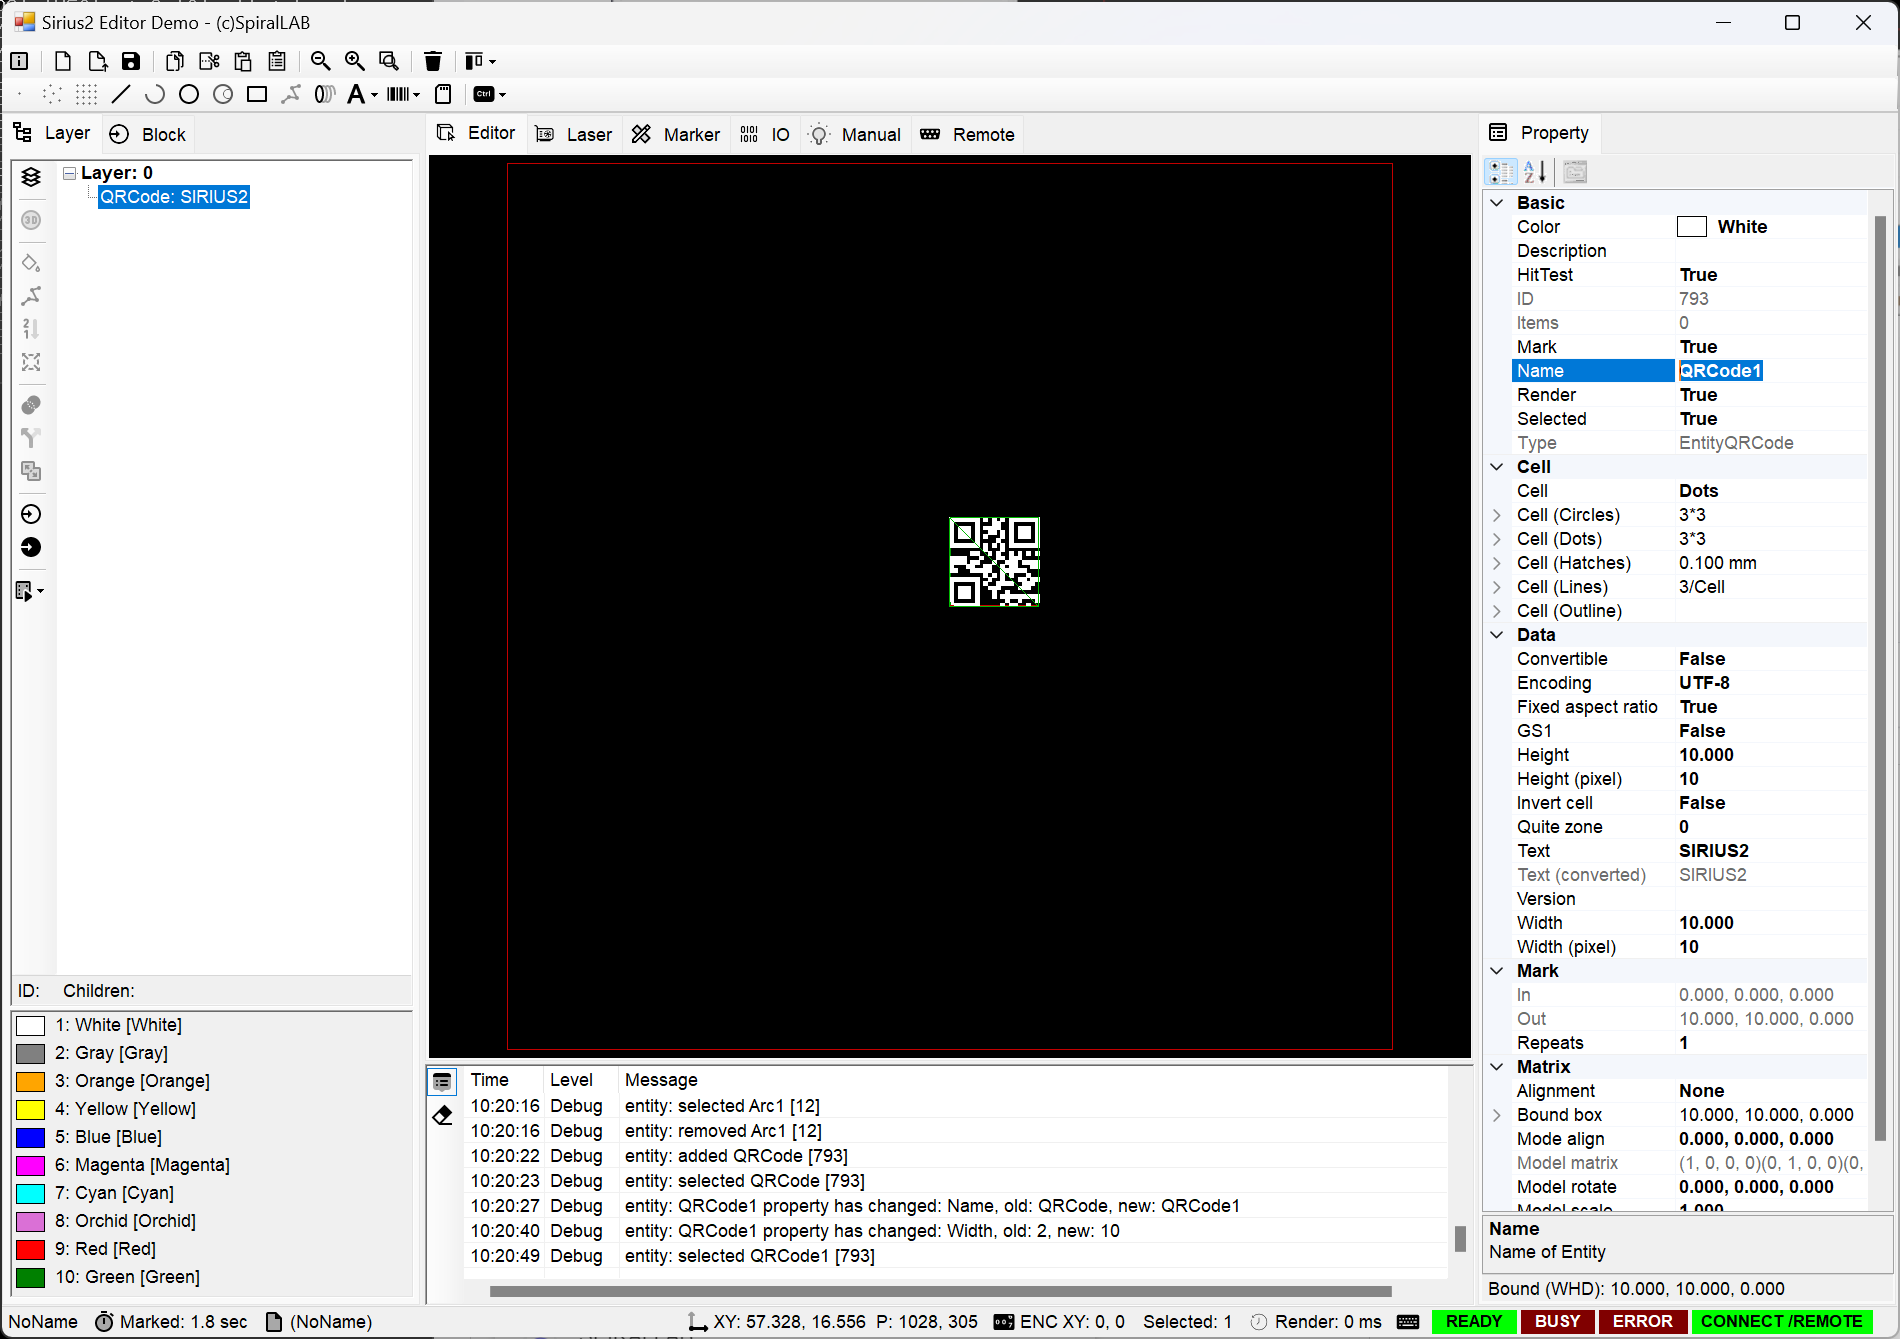Open the Ctrl entity dropdown

pyautogui.click(x=502, y=95)
